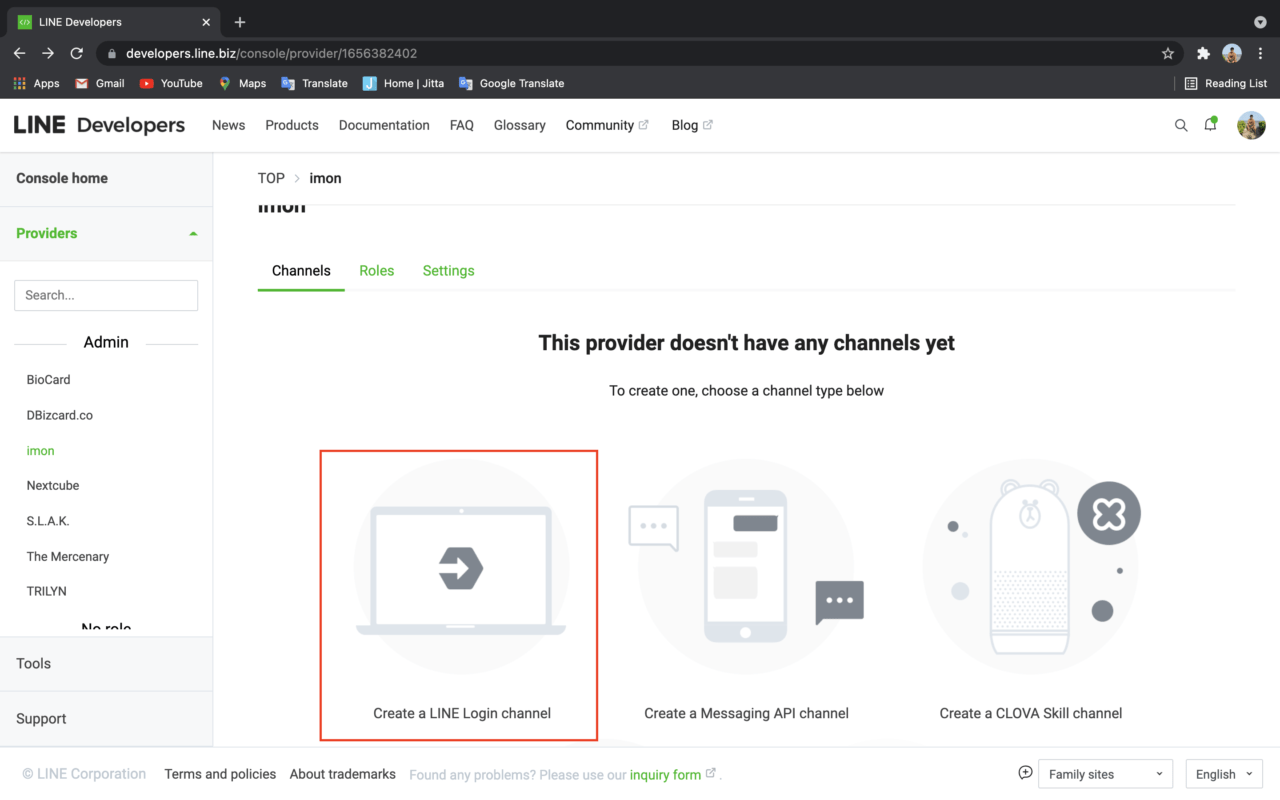Bookmark this page with star icon
This screenshot has height=800, width=1280.
tap(1167, 54)
